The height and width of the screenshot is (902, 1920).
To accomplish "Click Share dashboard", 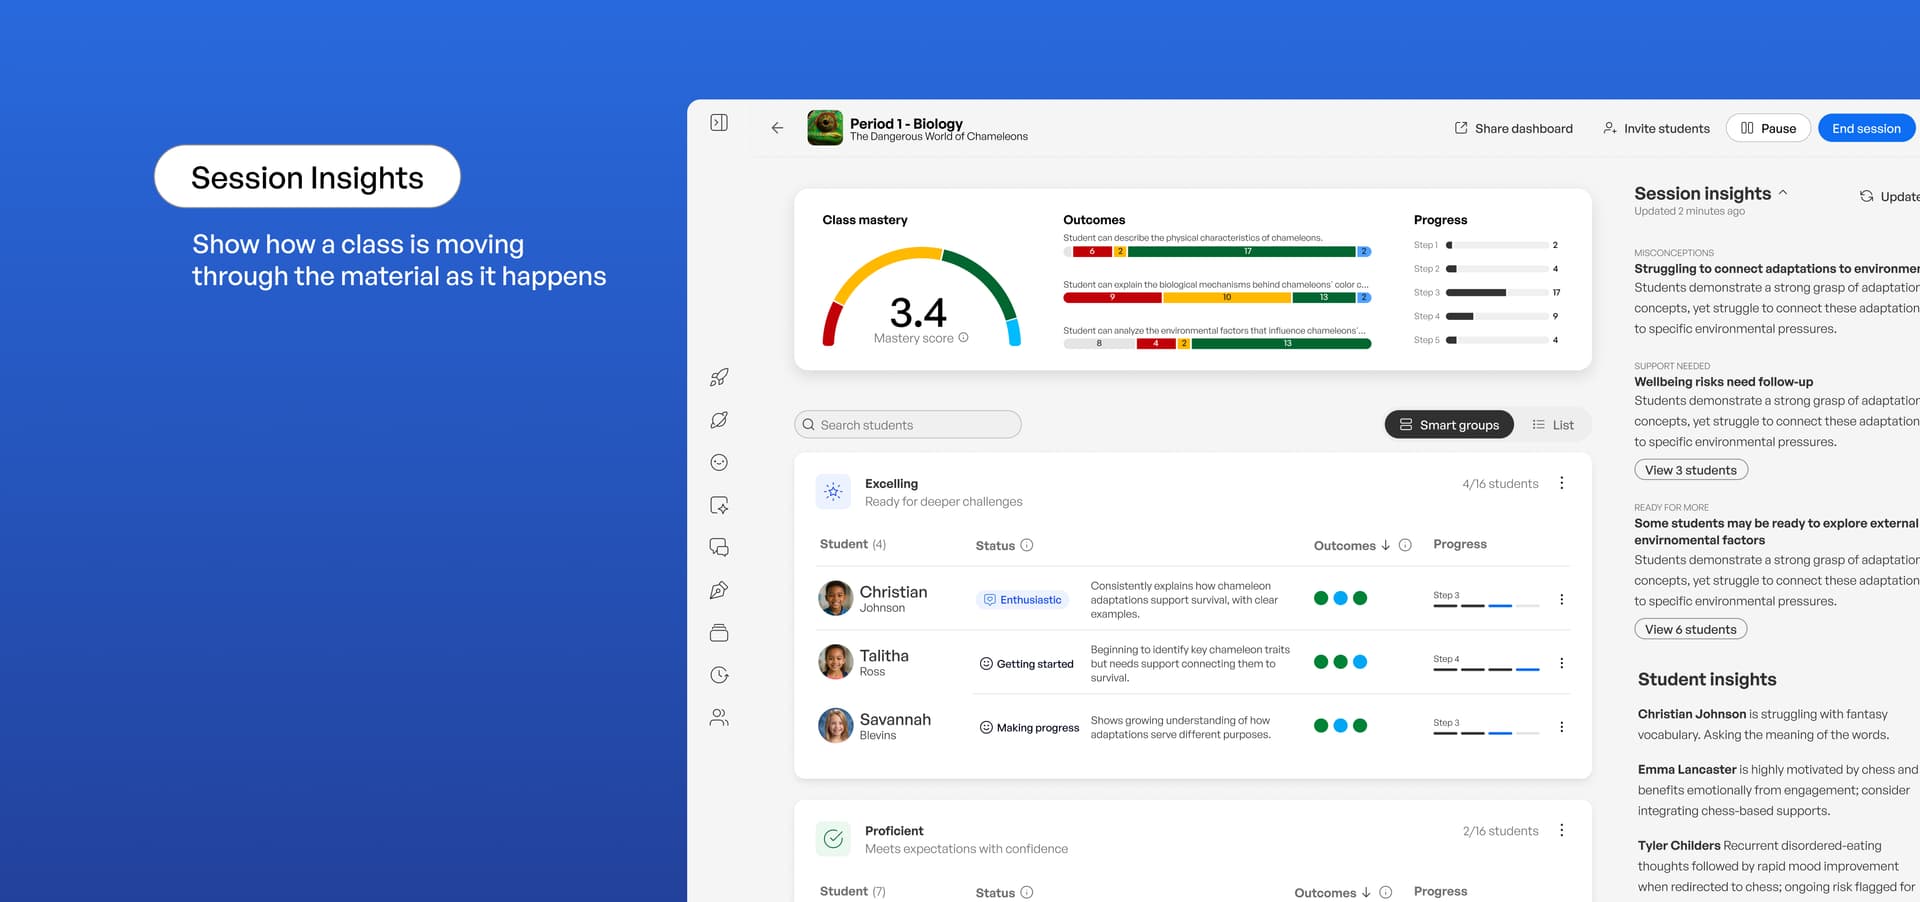I will point(1513,128).
